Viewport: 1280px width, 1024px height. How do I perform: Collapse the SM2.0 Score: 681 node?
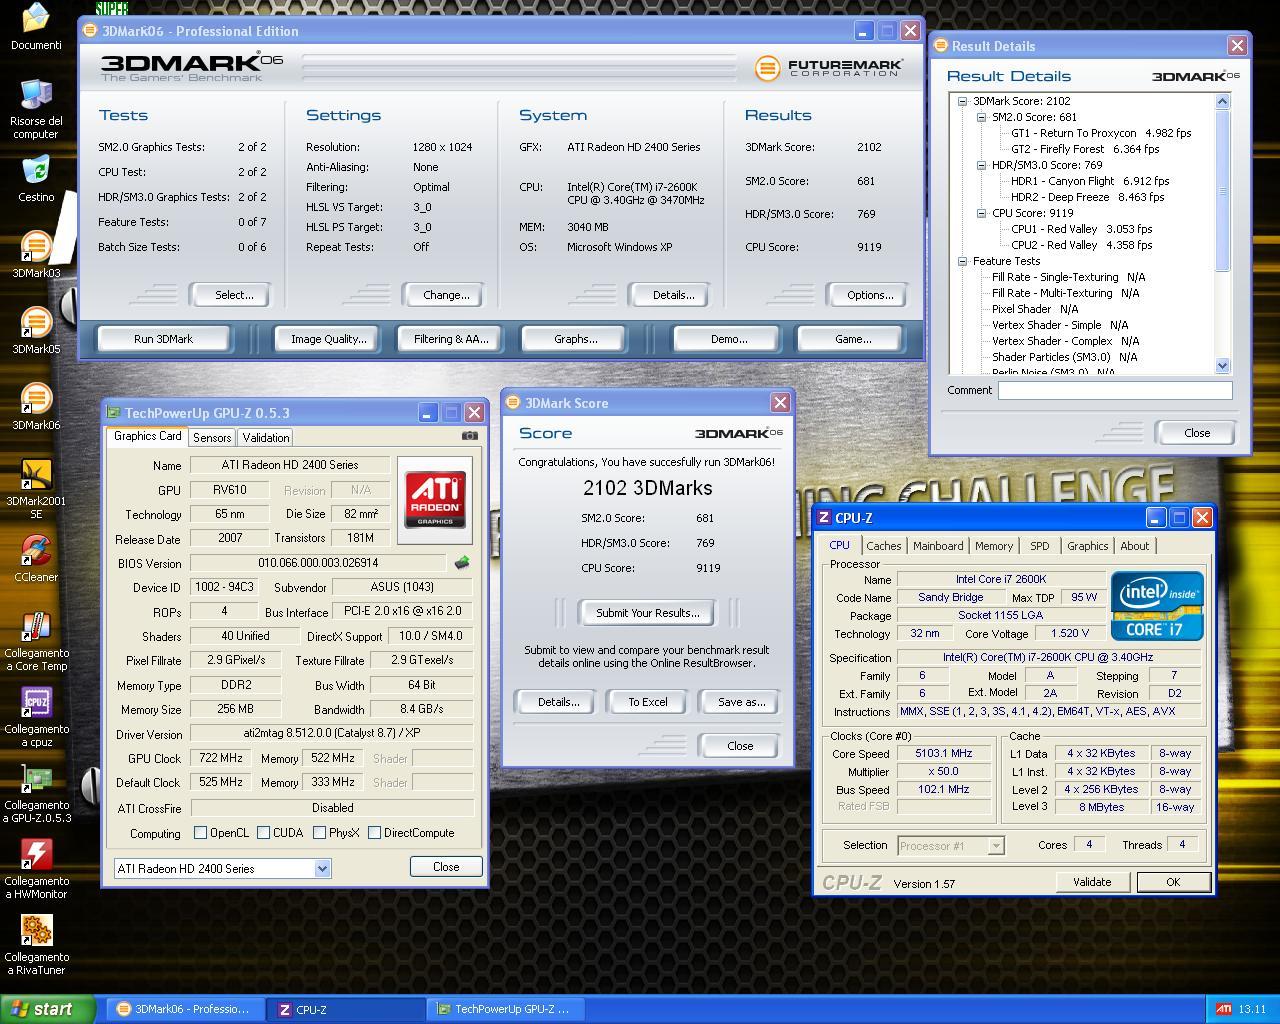click(x=981, y=117)
